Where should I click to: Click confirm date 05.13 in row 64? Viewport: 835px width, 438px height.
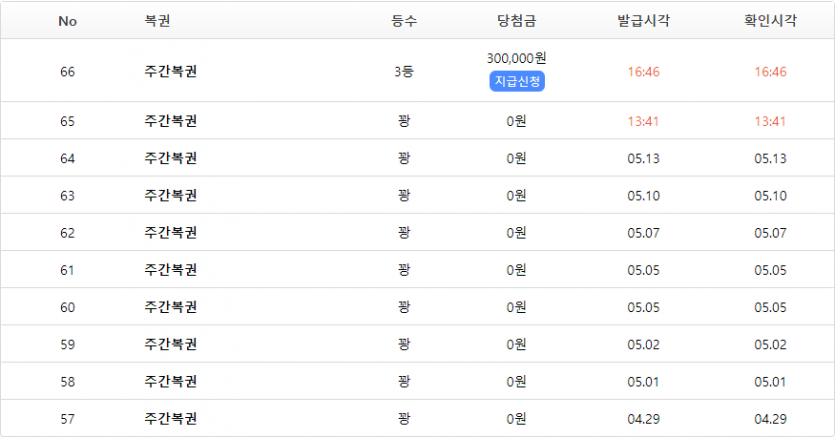pos(770,159)
